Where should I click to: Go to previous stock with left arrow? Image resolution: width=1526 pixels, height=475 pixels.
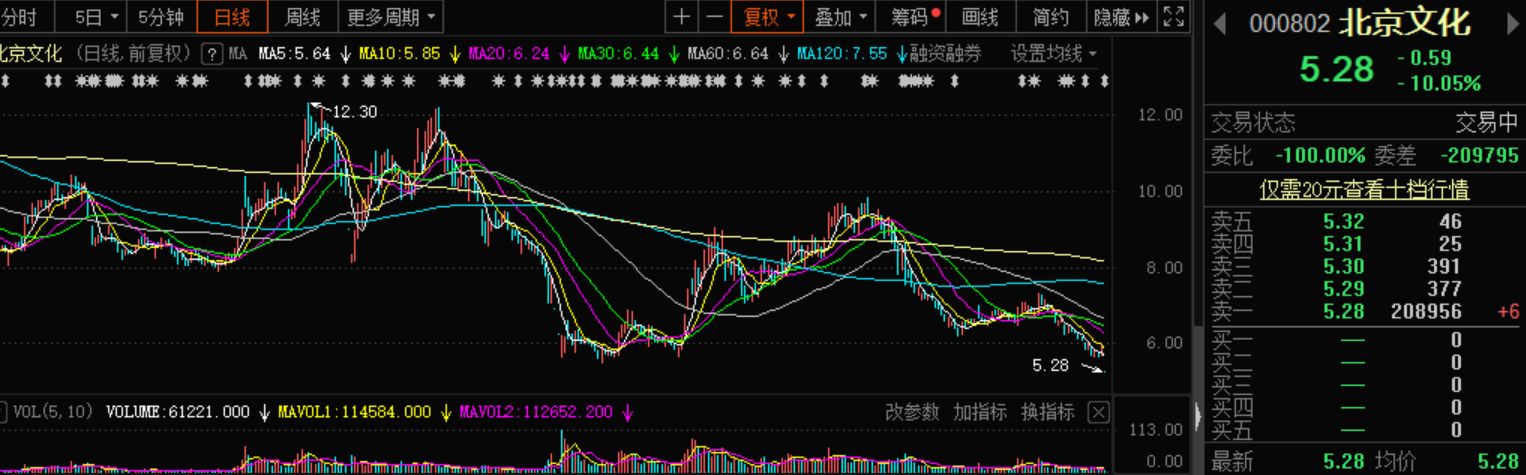1219,24
